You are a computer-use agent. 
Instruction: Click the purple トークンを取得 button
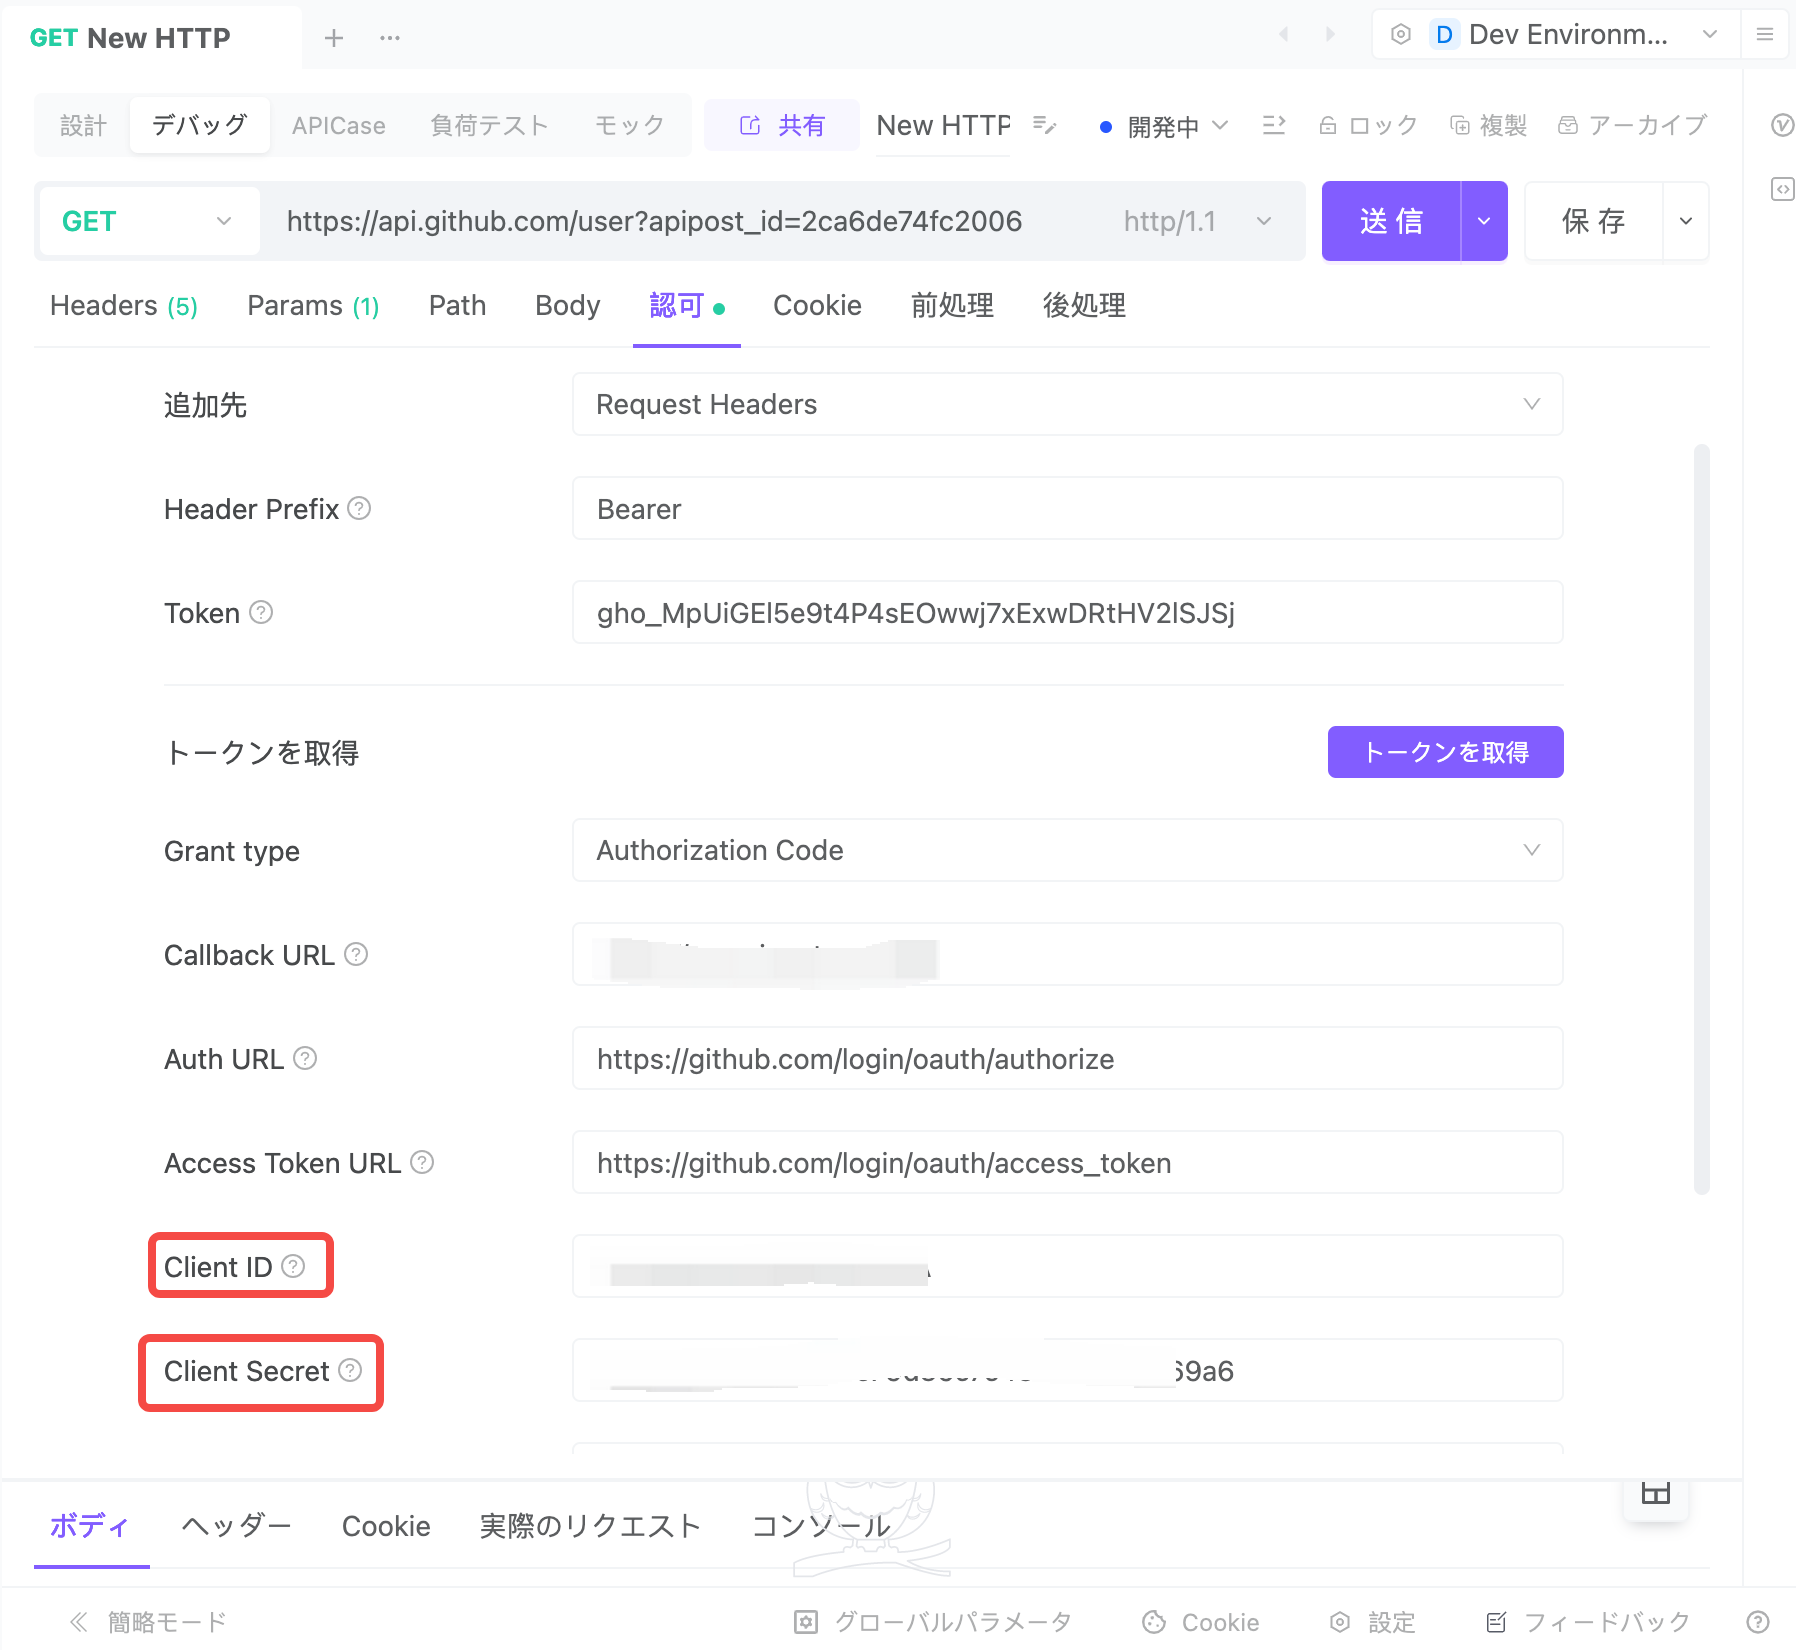point(1445,752)
